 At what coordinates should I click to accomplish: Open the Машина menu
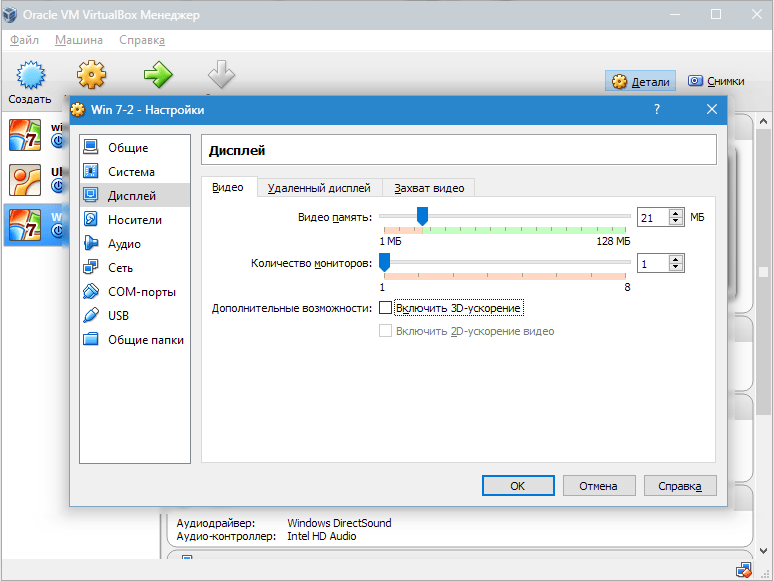(x=79, y=40)
